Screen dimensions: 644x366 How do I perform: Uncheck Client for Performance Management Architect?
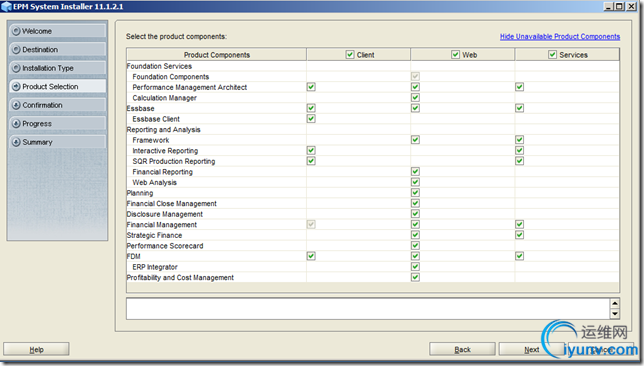pos(311,87)
